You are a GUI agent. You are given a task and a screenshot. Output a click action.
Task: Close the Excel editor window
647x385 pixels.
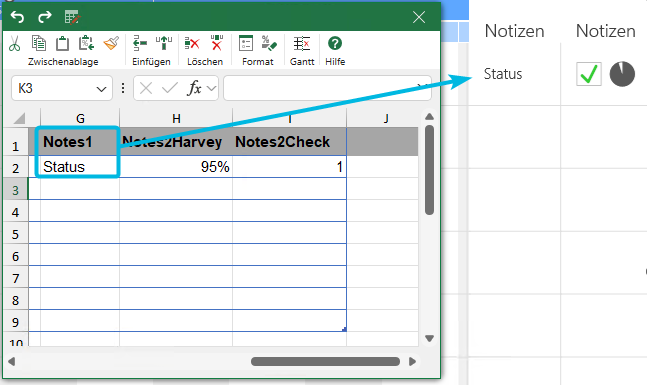click(x=419, y=17)
